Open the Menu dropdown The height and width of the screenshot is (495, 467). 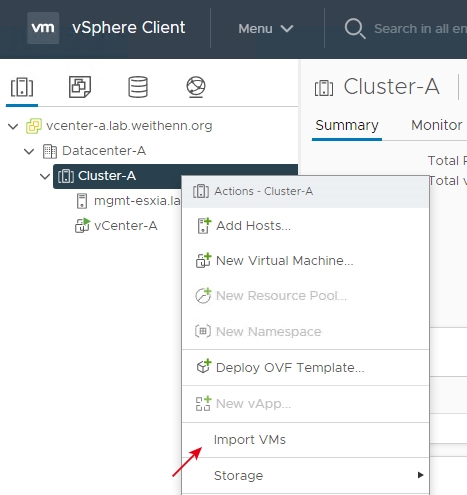coord(266,29)
